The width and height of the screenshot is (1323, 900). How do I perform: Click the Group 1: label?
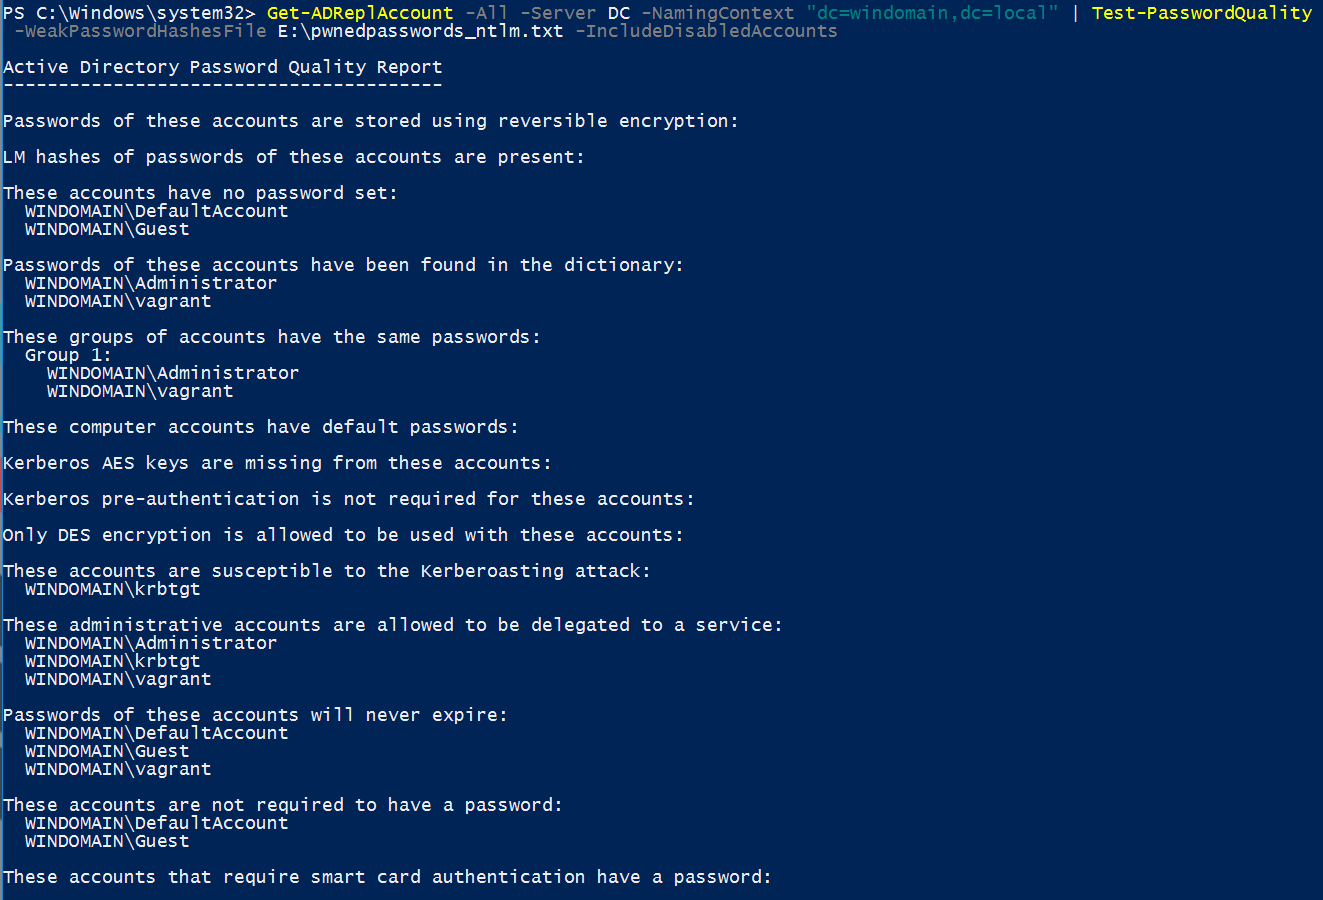[68, 355]
